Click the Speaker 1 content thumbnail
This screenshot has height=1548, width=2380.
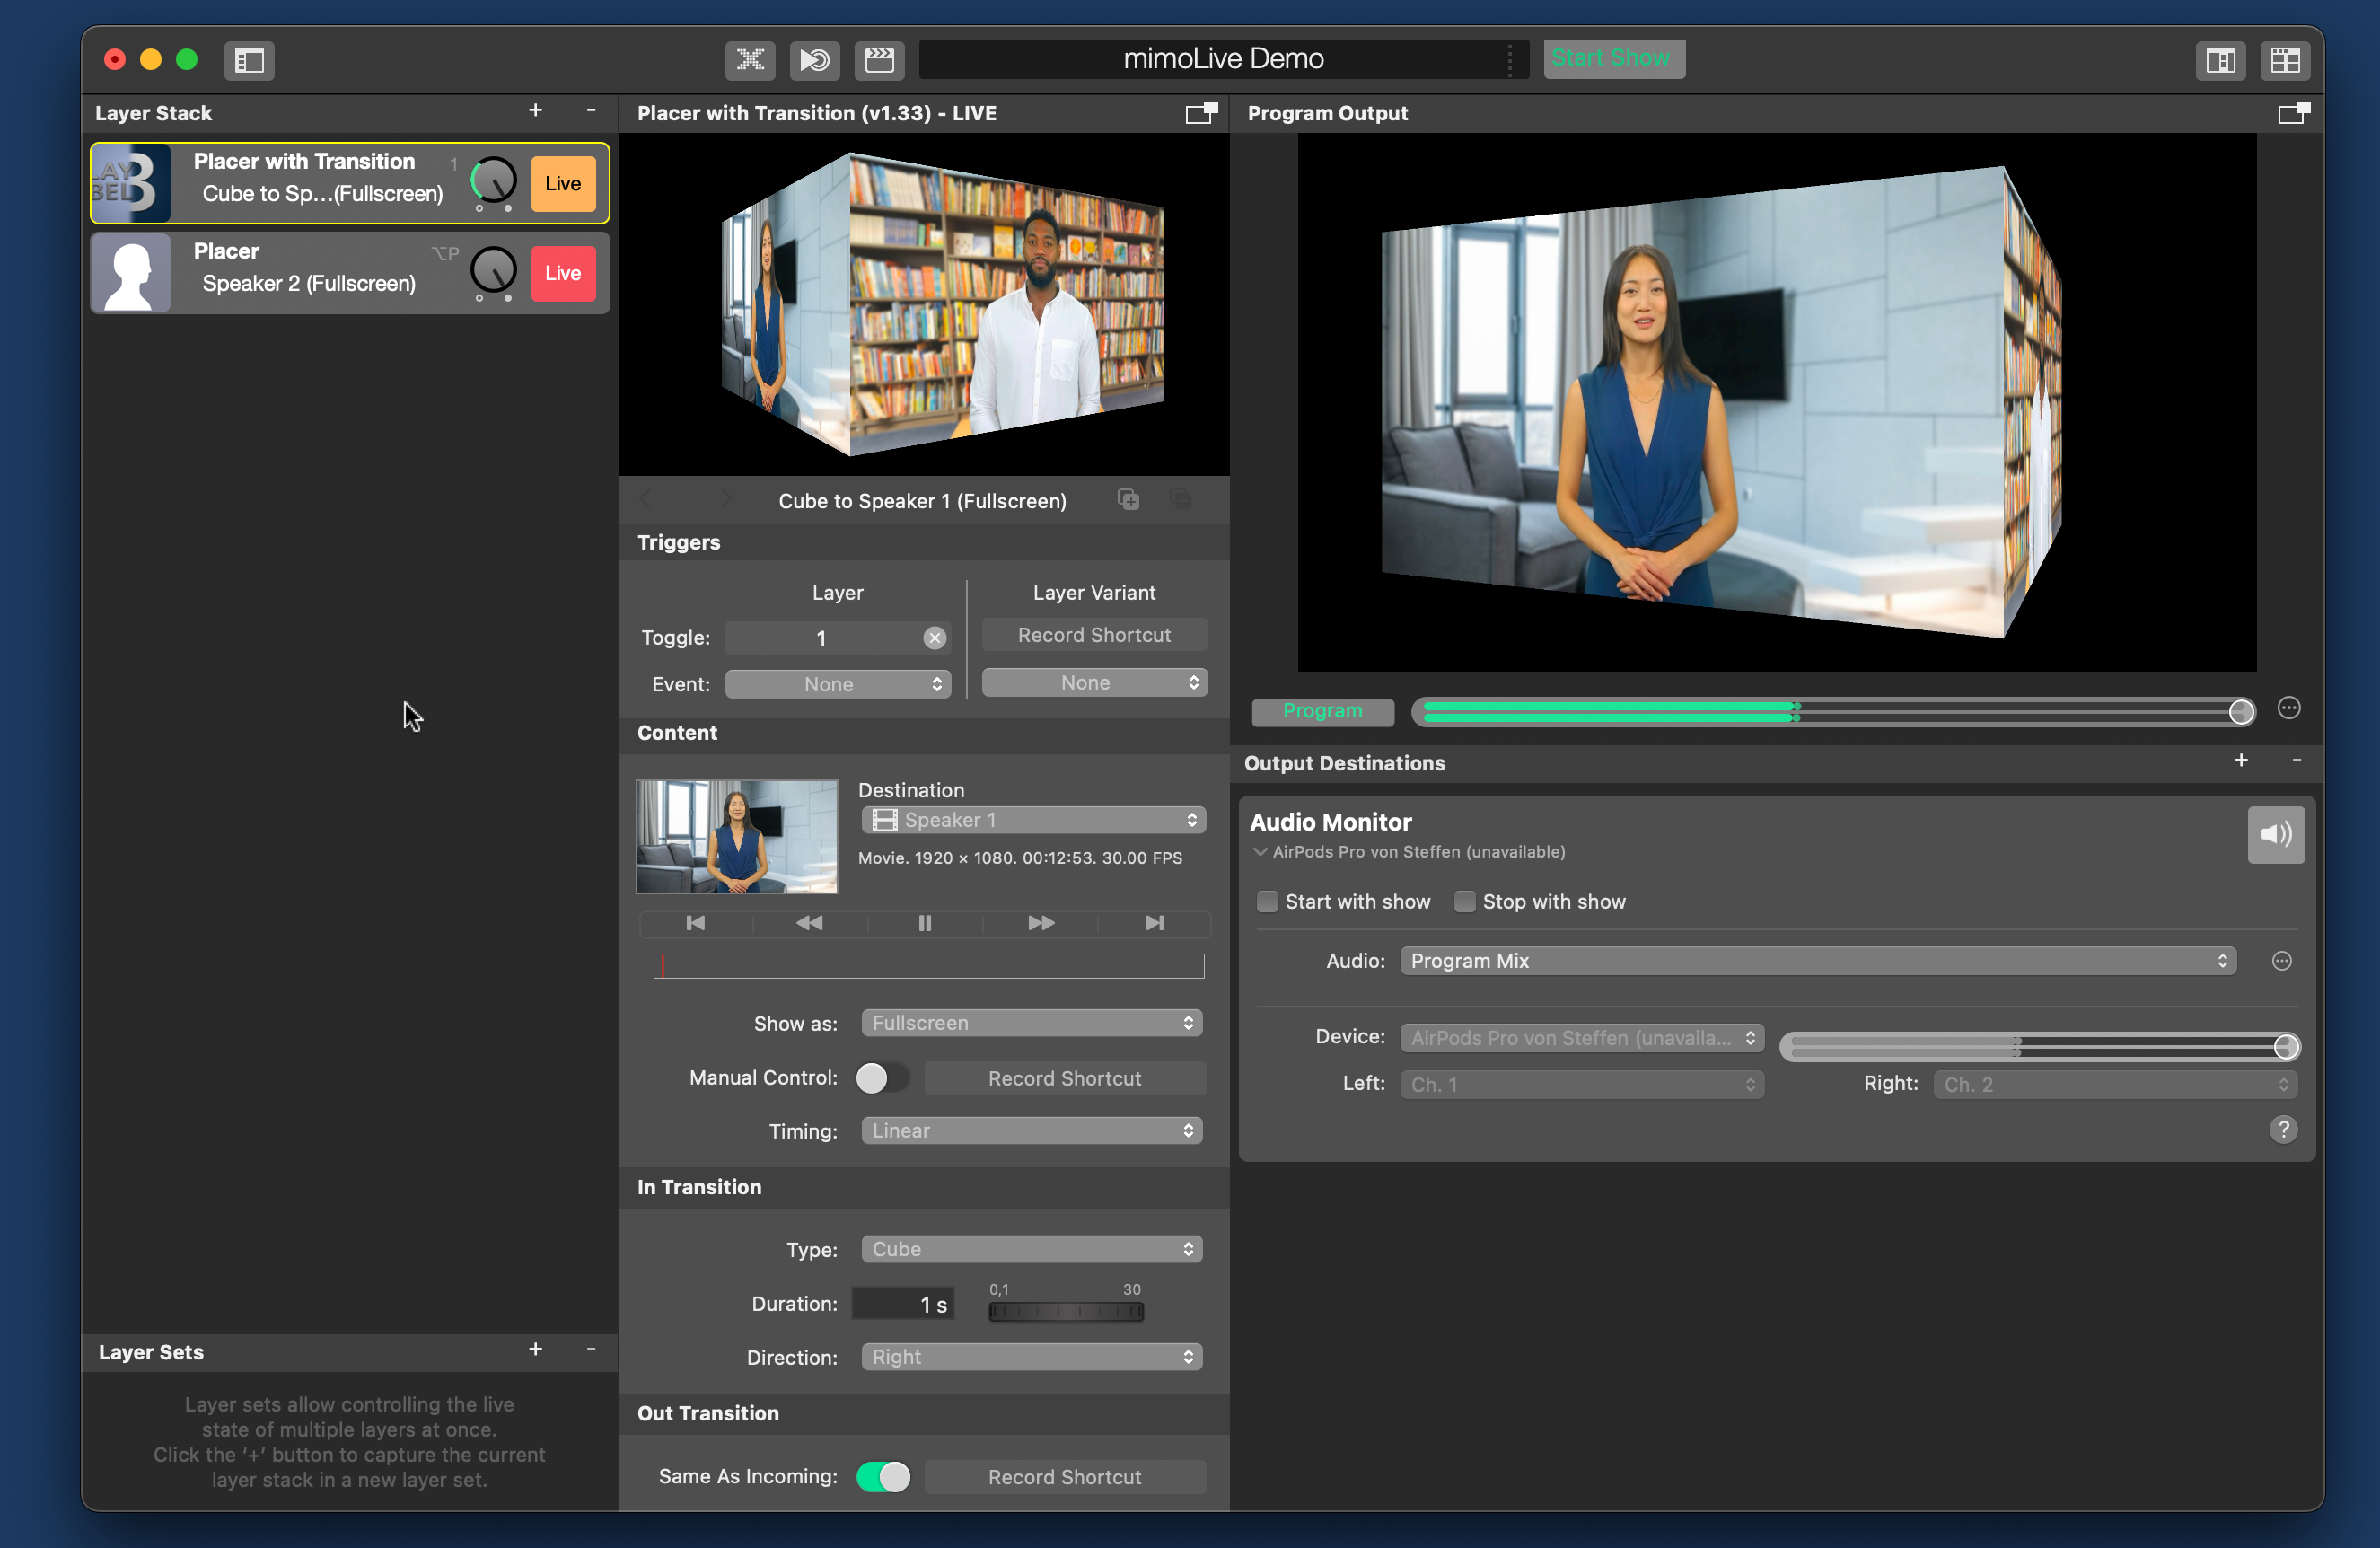pyautogui.click(x=737, y=837)
